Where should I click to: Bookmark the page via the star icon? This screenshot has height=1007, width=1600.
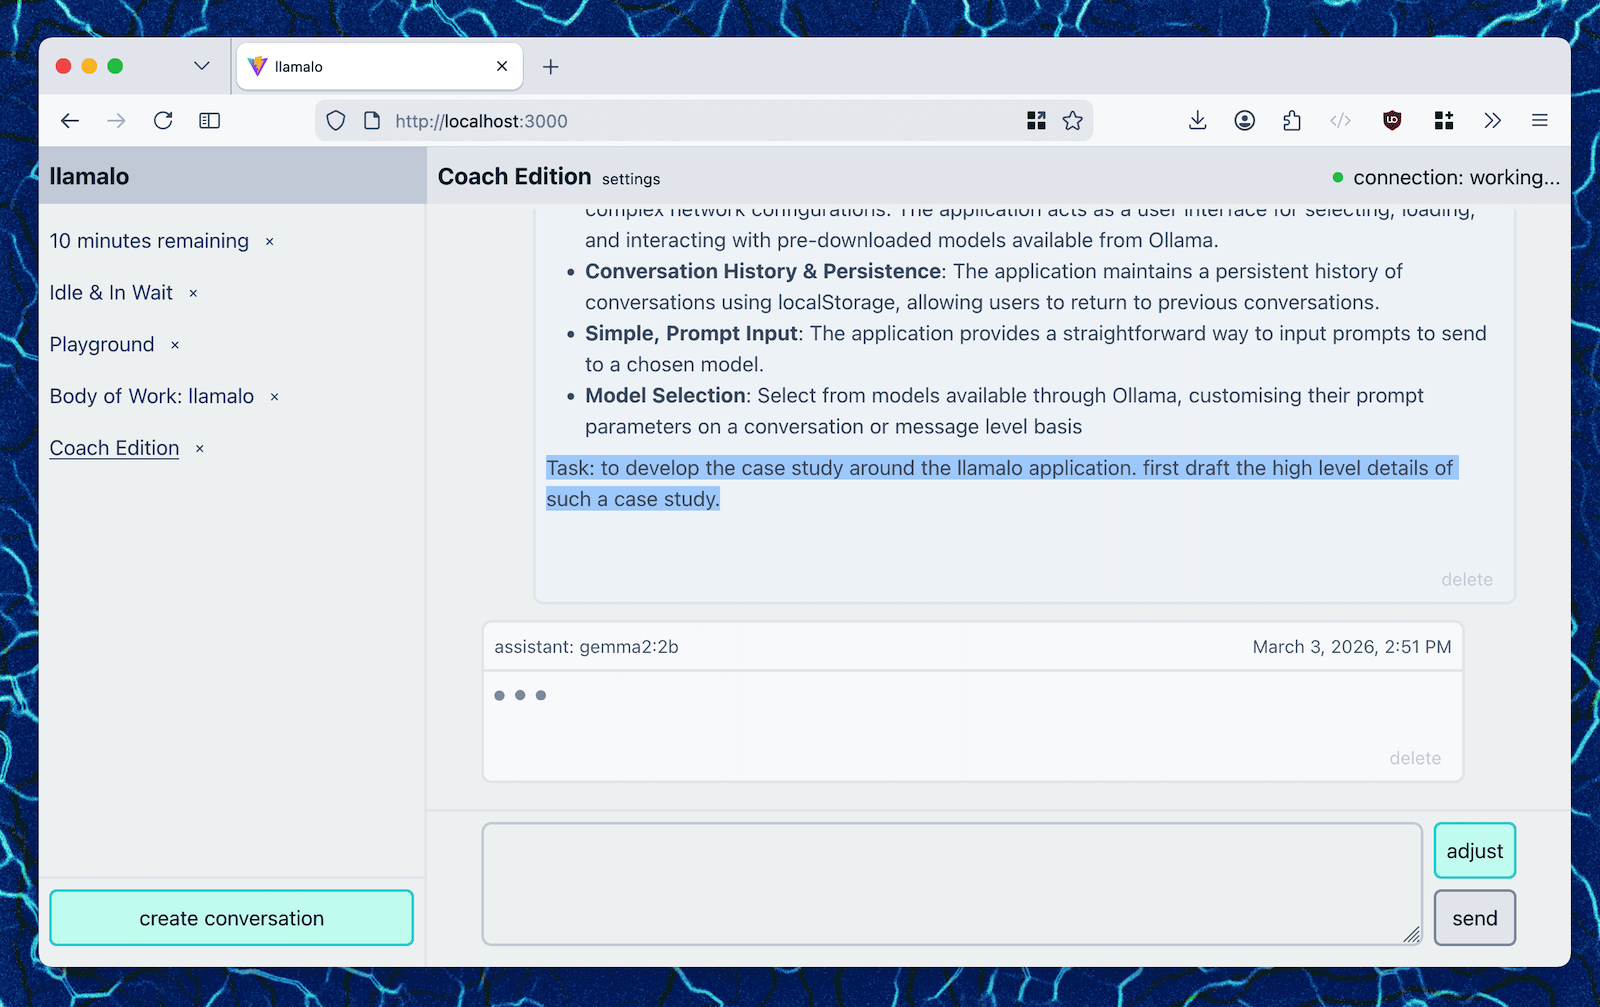tap(1072, 120)
